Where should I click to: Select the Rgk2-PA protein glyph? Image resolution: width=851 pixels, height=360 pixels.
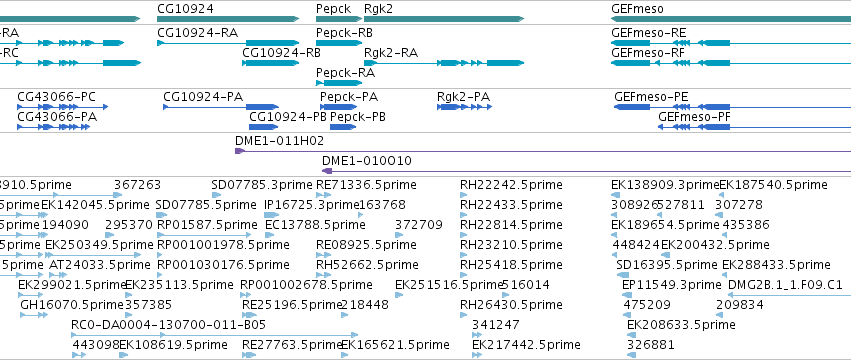[465, 107]
